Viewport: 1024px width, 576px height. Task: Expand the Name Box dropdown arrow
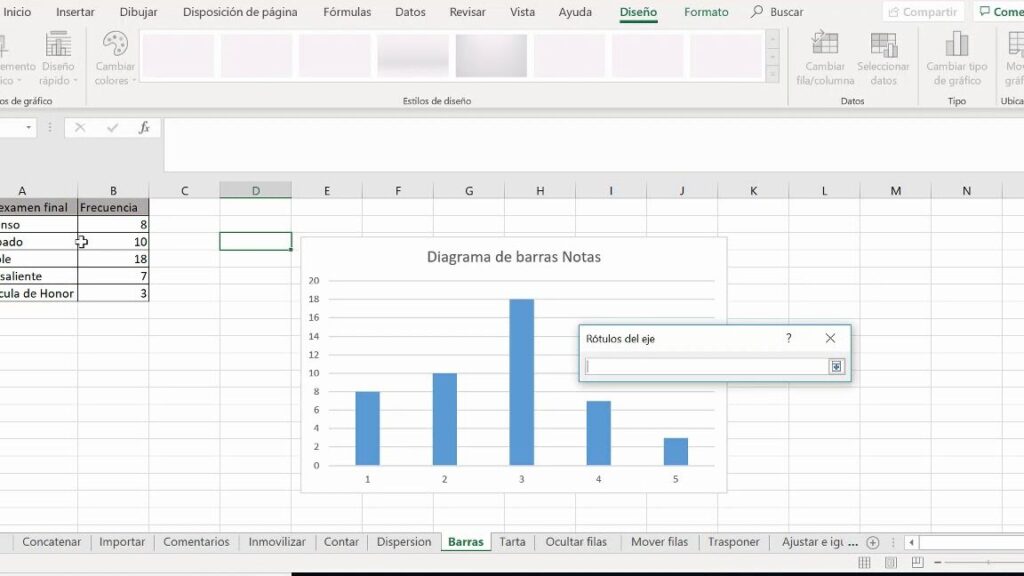[x=29, y=128]
